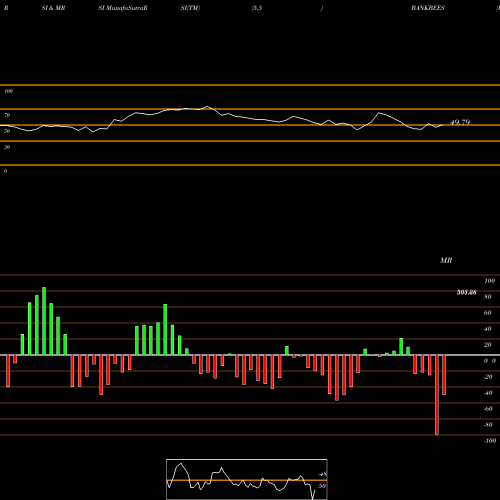Viewport: 500px width, 500px height.
Task: Click the -60 label on MR axis
Action: (x=488, y=409)
